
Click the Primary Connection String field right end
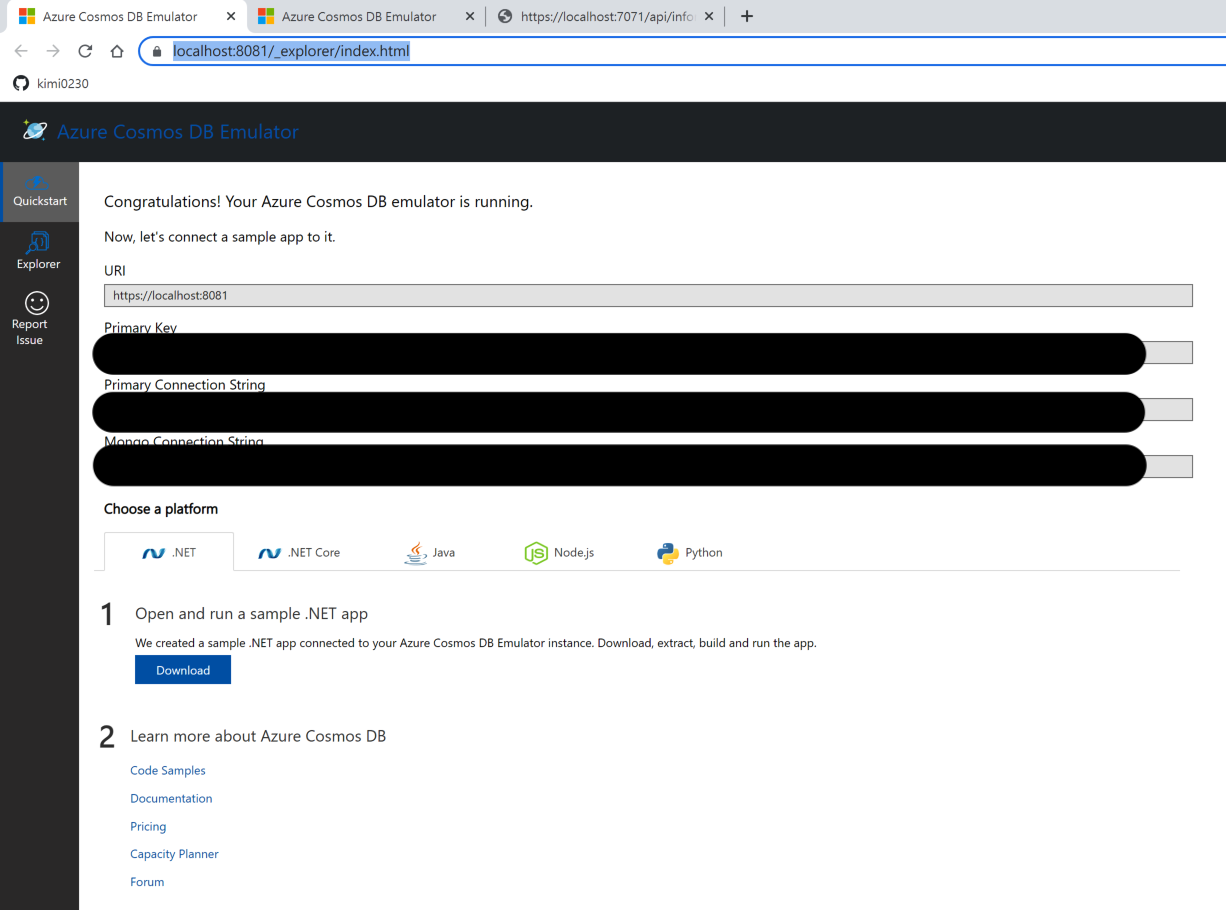click(x=1168, y=409)
